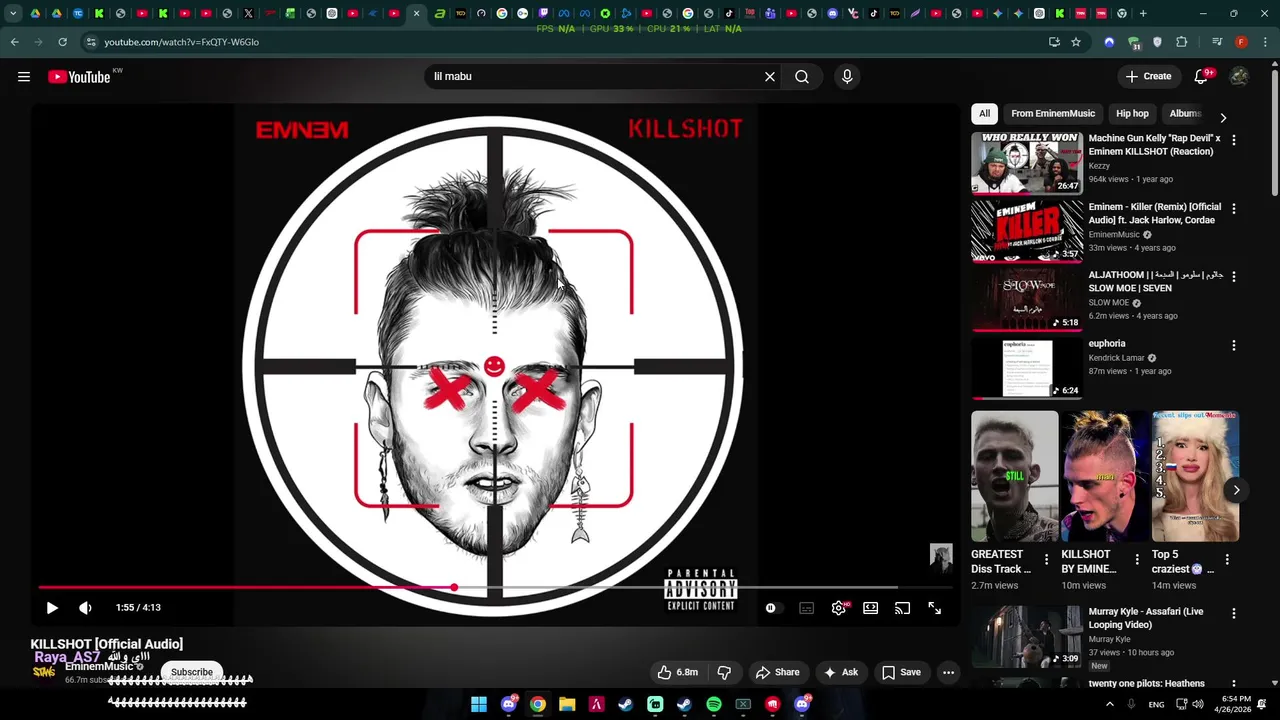Bookmark this page with the star
Screen dimensions: 1280x720
coord(1076,42)
